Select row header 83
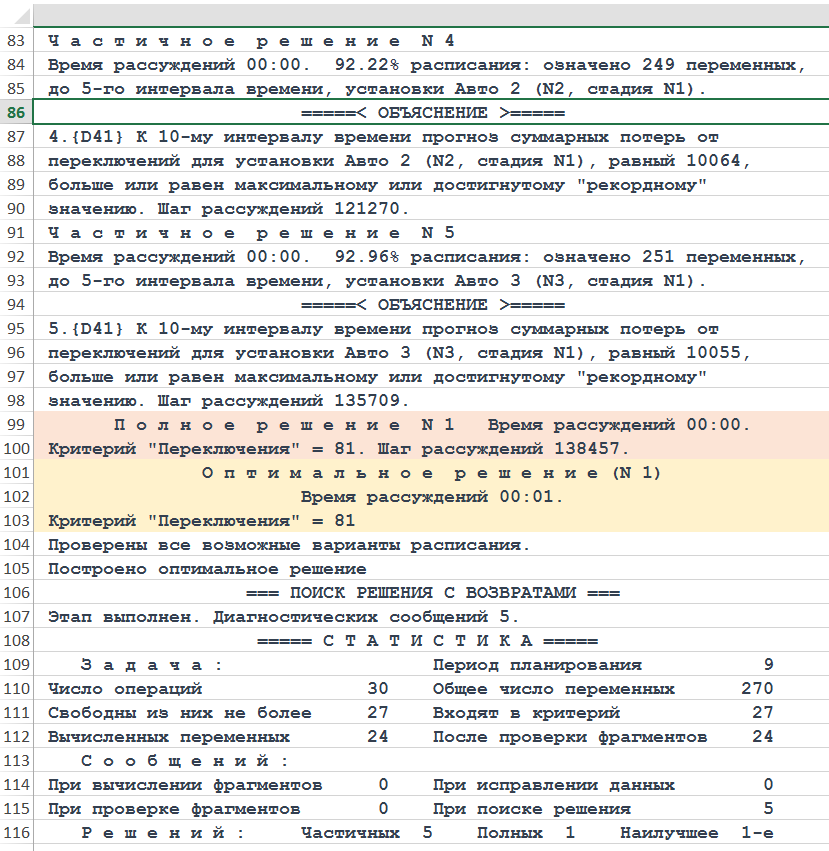829x851 pixels. (x=16, y=41)
